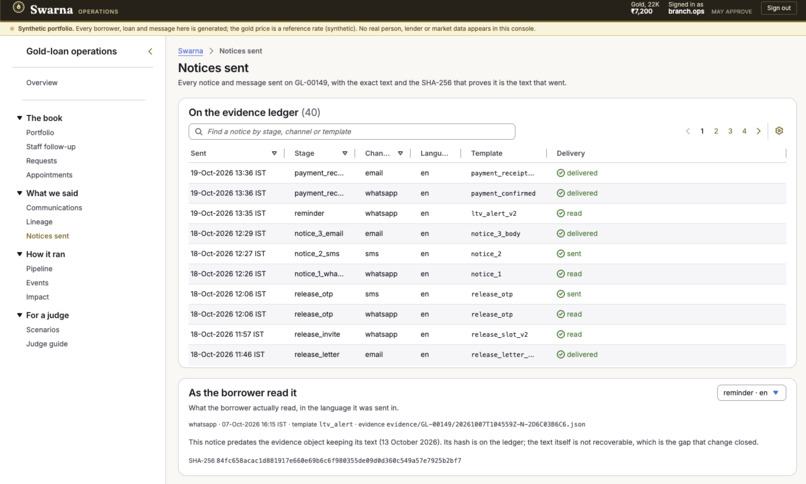Open Judge guide page

[x=47, y=344]
